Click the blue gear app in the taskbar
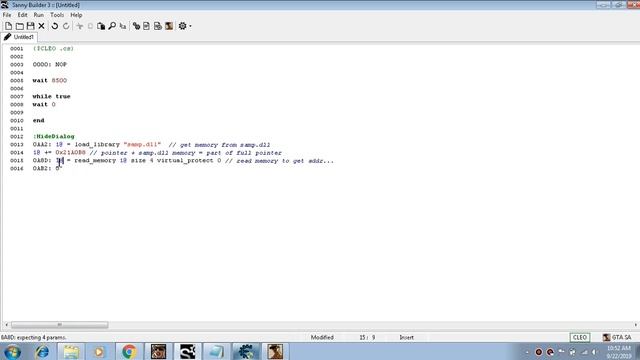Image resolution: width=640 pixels, height=360 pixels. tap(246, 351)
